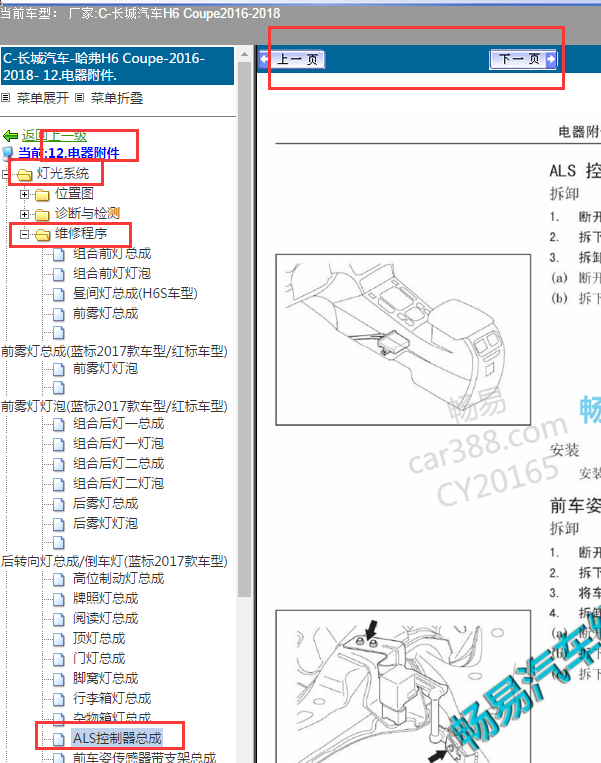Select the 维修程序 tree item
The image size is (601, 763).
tap(81, 234)
